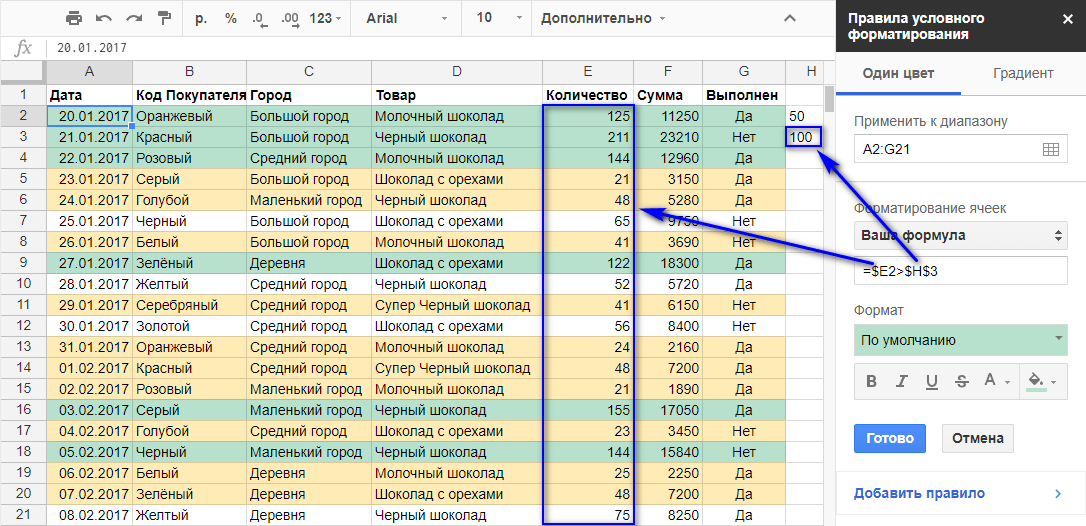Click the print icon in toolbar
Image resolution: width=1086 pixels, height=526 pixels.
pyautogui.click(x=74, y=19)
